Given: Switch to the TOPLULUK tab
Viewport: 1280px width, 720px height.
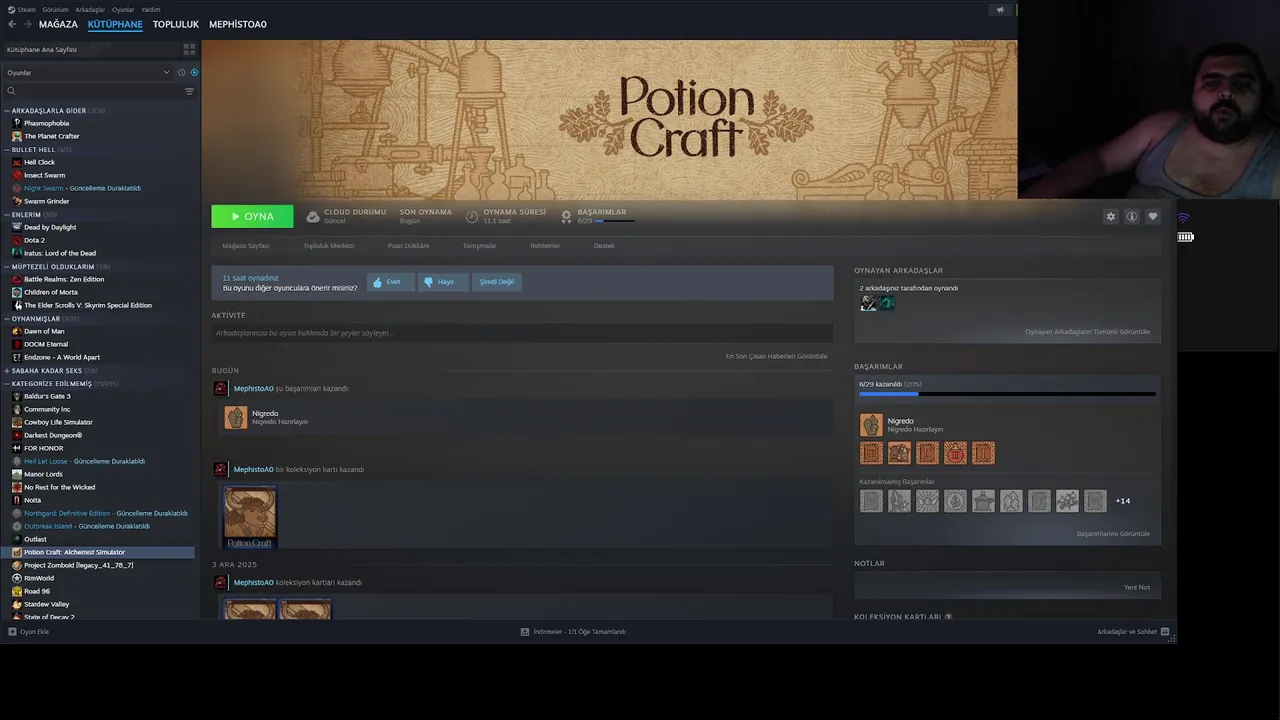Looking at the screenshot, I should 176,24.
